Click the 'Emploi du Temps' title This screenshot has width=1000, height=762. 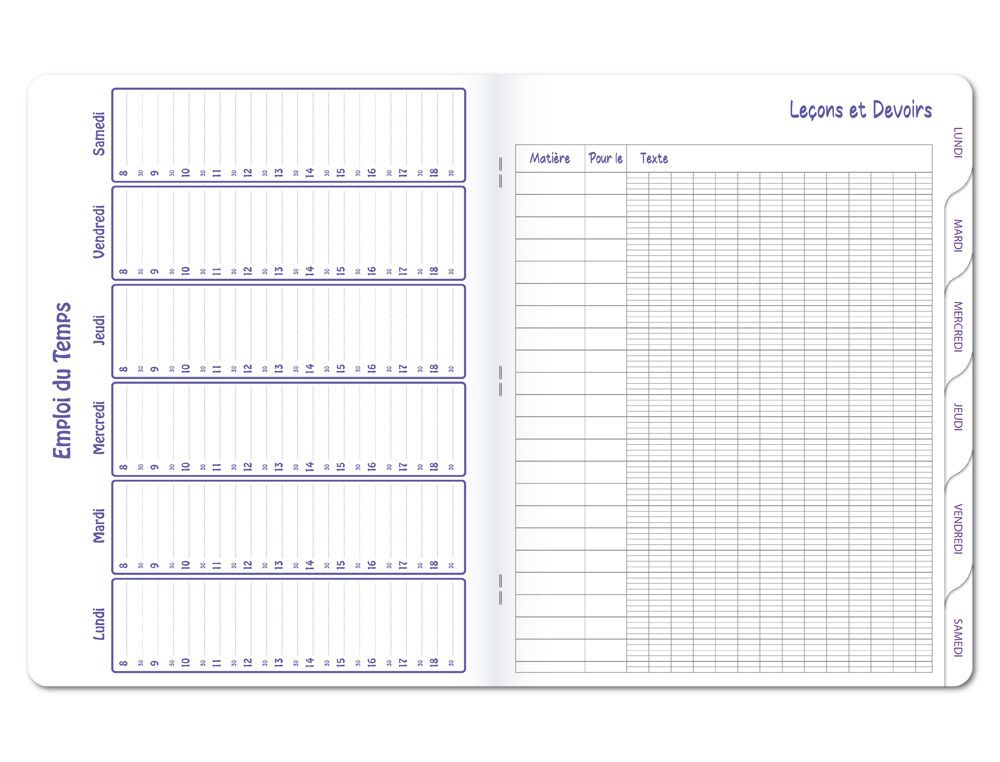62,381
